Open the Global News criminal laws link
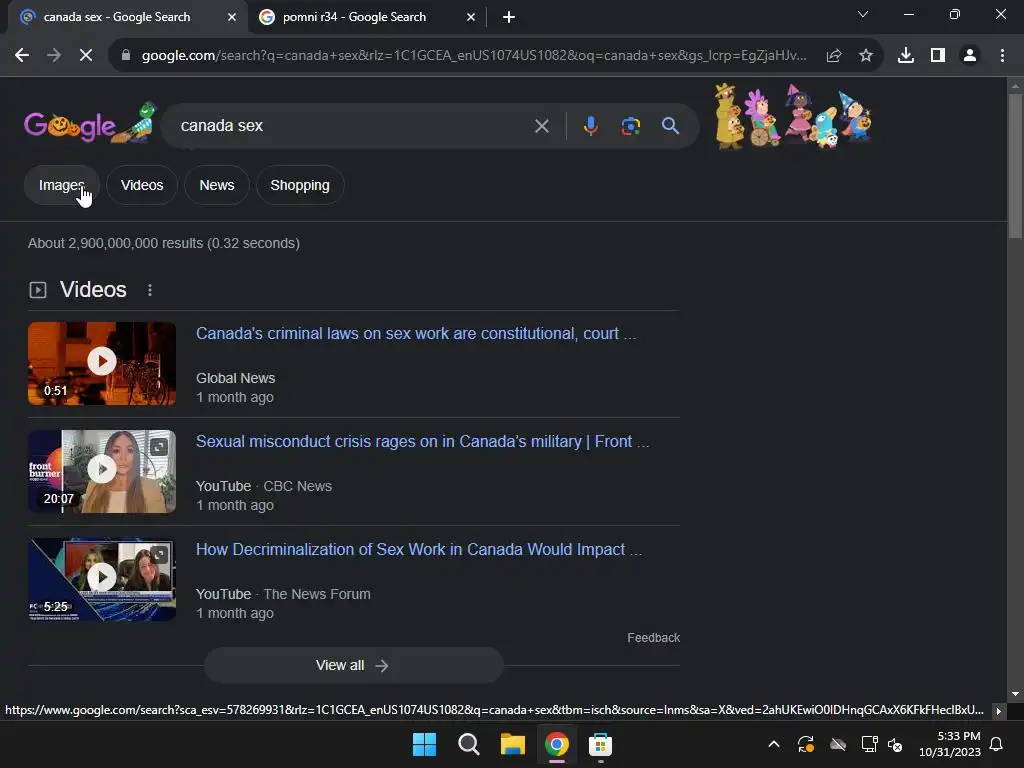The height and width of the screenshot is (768, 1024). click(415, 334)
